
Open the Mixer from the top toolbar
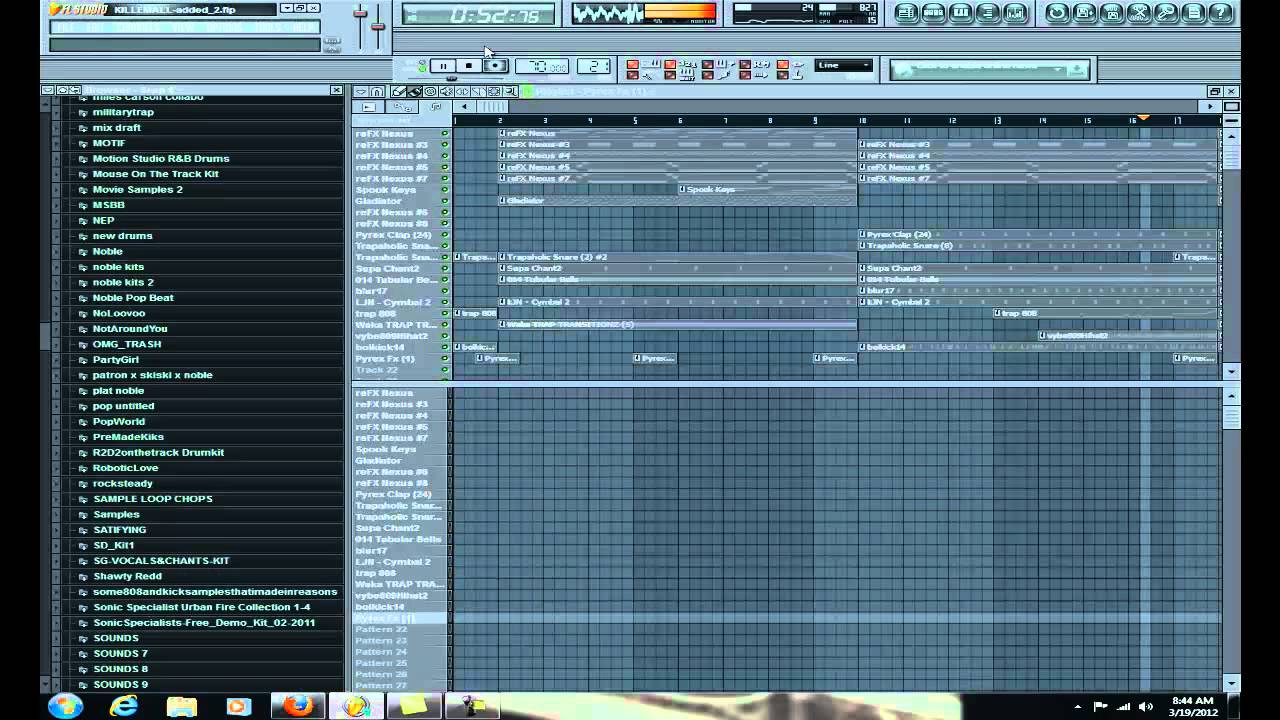click(1015, 13)
